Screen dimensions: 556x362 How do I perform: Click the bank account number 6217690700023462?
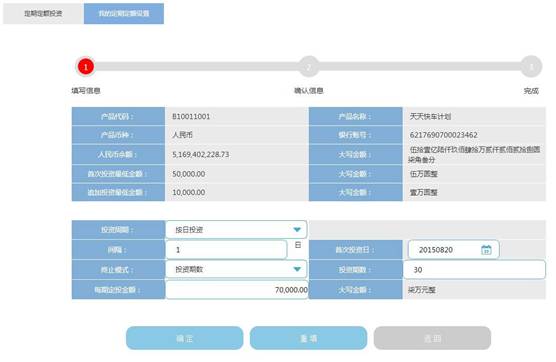coord(444,135)
